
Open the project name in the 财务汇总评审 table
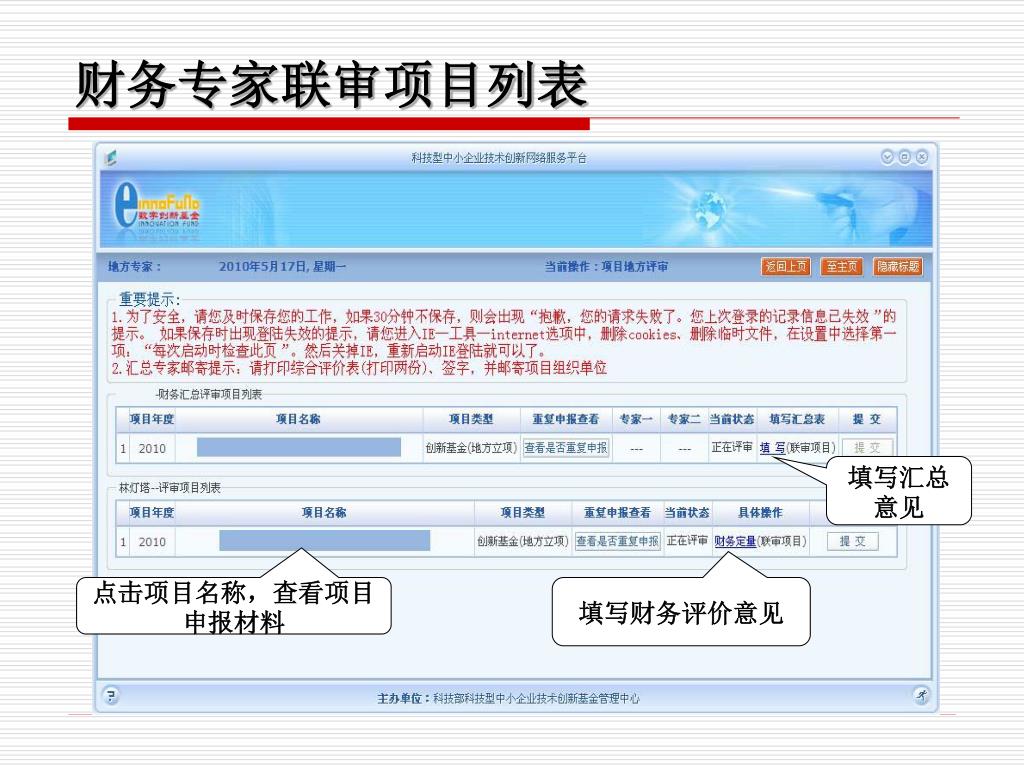[298, 447]
